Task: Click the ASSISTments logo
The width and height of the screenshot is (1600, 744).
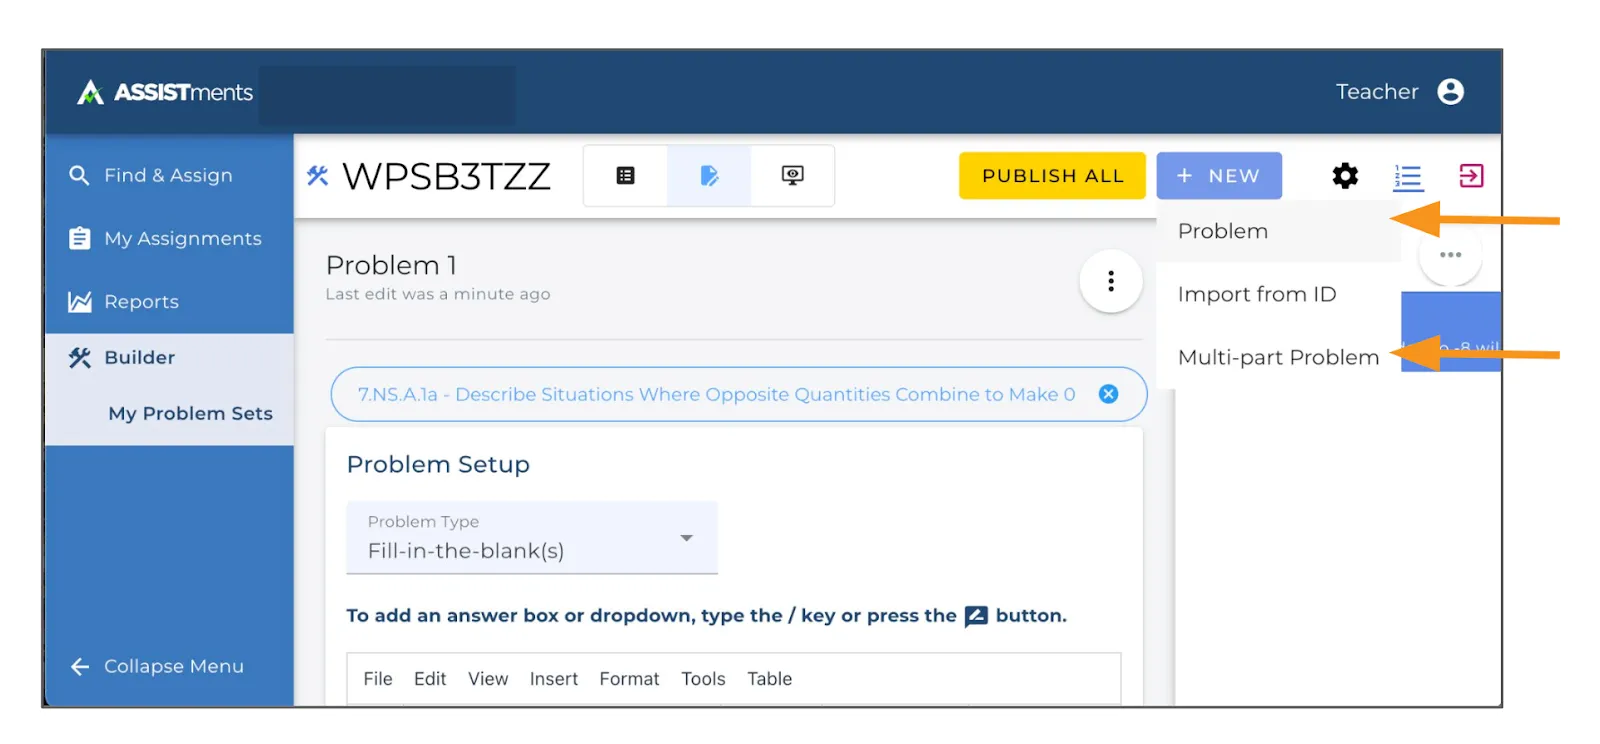Action: tap(165, 92)
